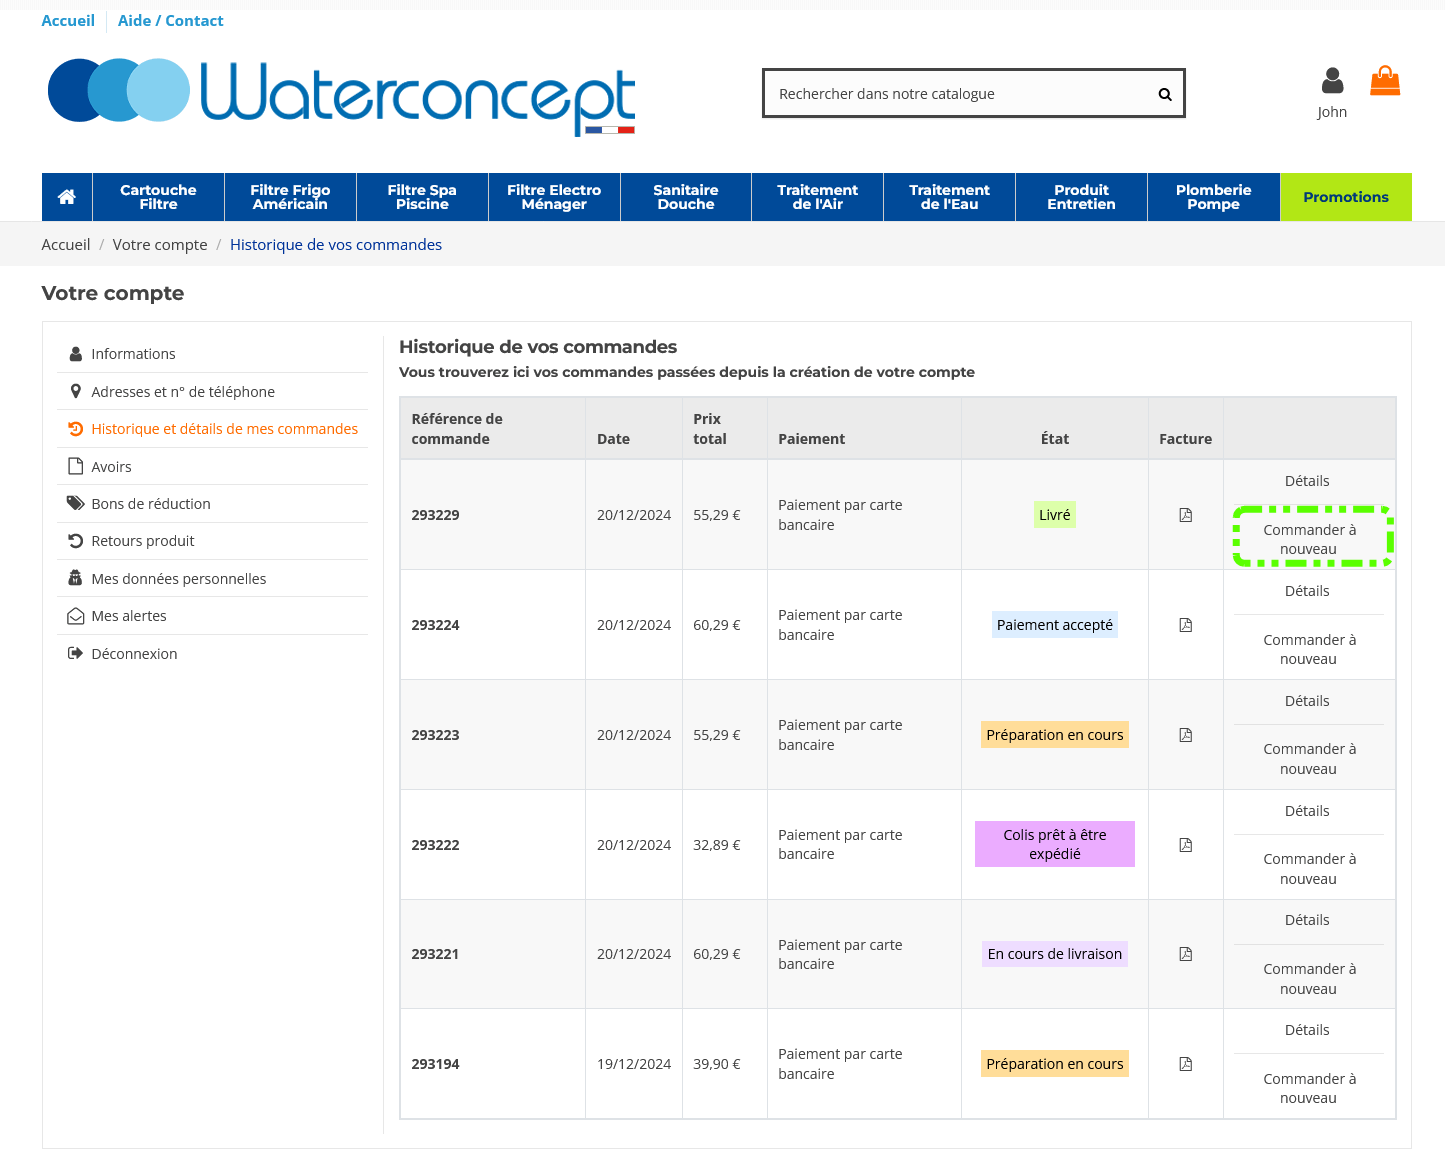This screenshot has width=1445, height=1156.
Task: Click the John user account icon
Action: pyautogui.click(x=1332, y=82)
